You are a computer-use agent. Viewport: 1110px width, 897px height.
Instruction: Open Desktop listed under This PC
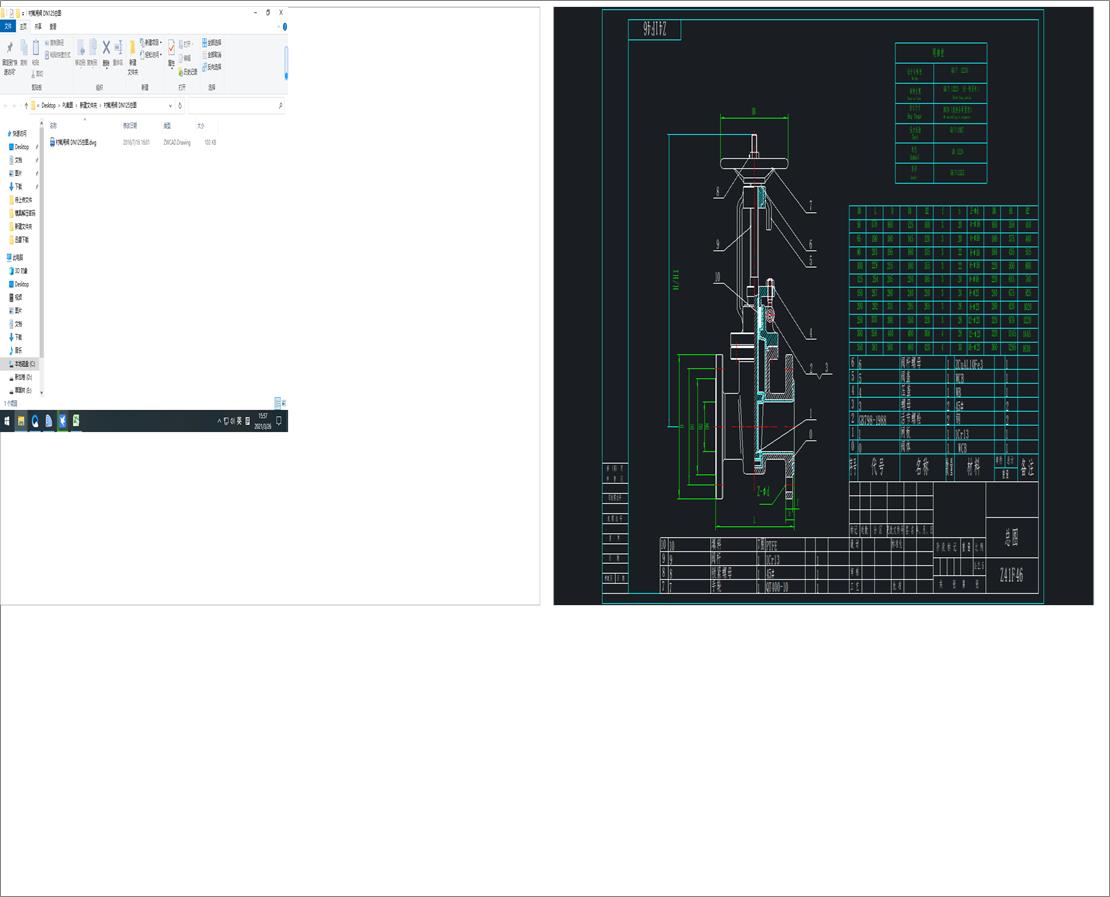pos(21,284)
